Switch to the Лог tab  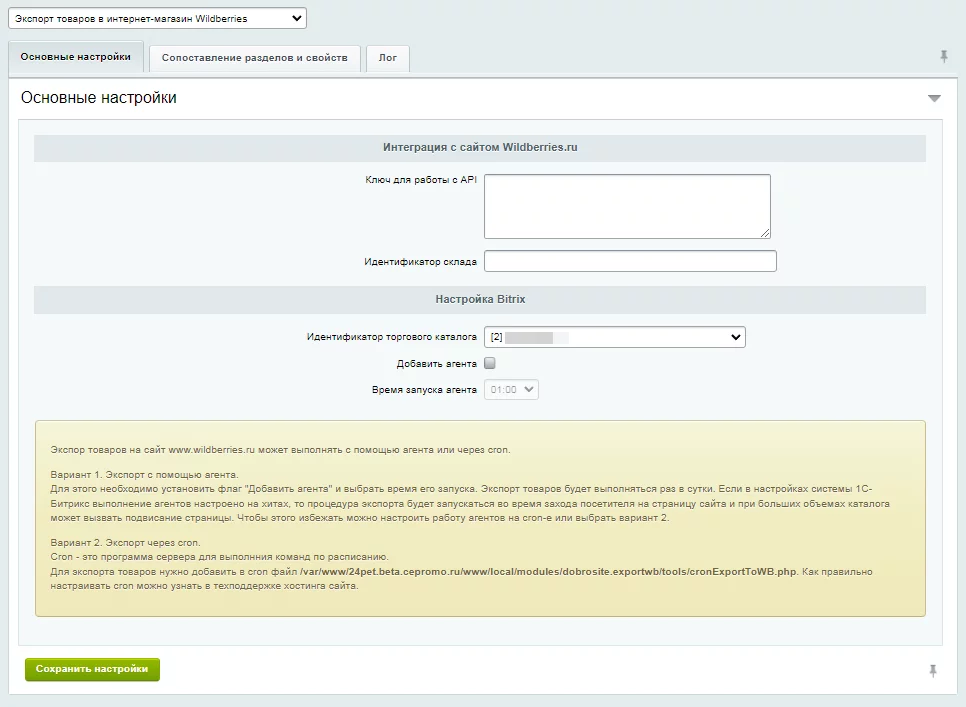click(387, 58)
